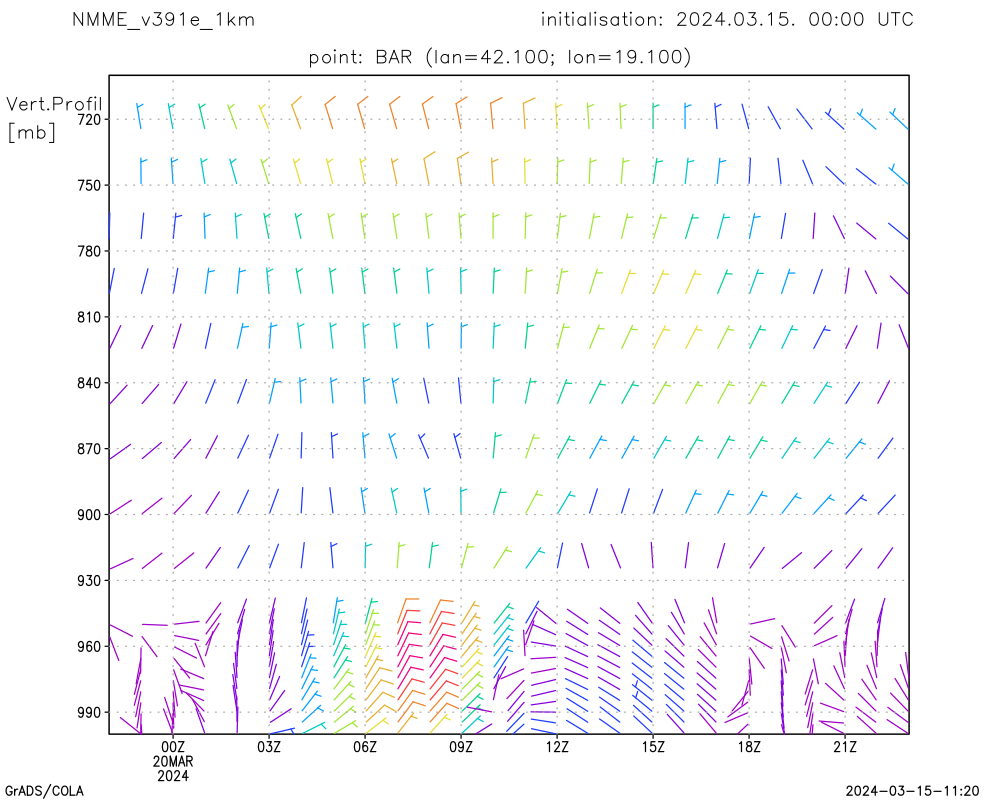1000x800 pixels.
Task: Click the 18Z time axis label
Action: click(x=749, y=747)
